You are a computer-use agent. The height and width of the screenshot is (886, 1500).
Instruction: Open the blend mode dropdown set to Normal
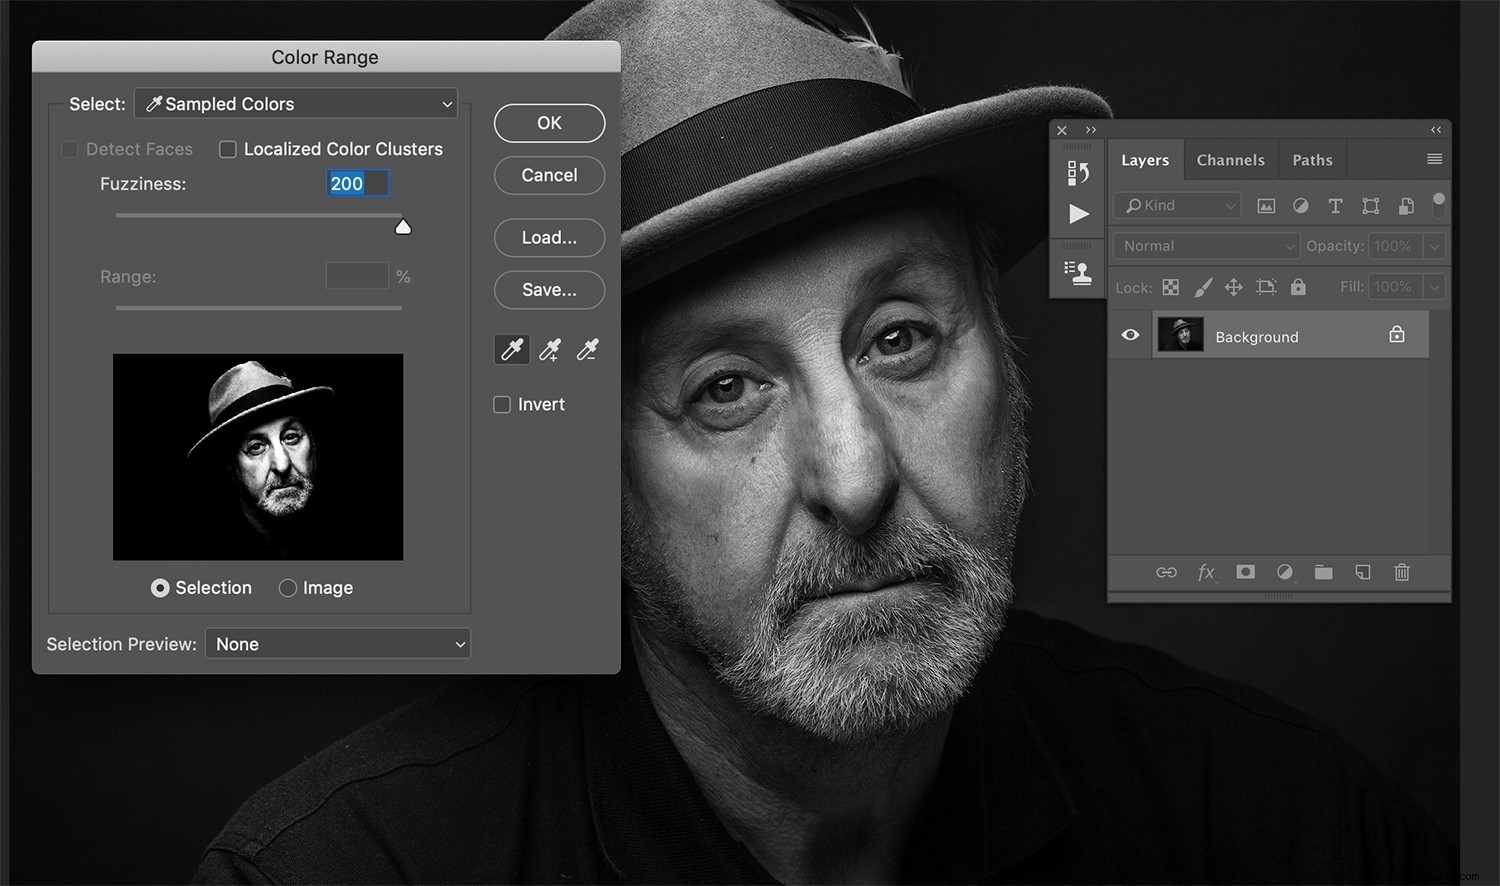1205,245
